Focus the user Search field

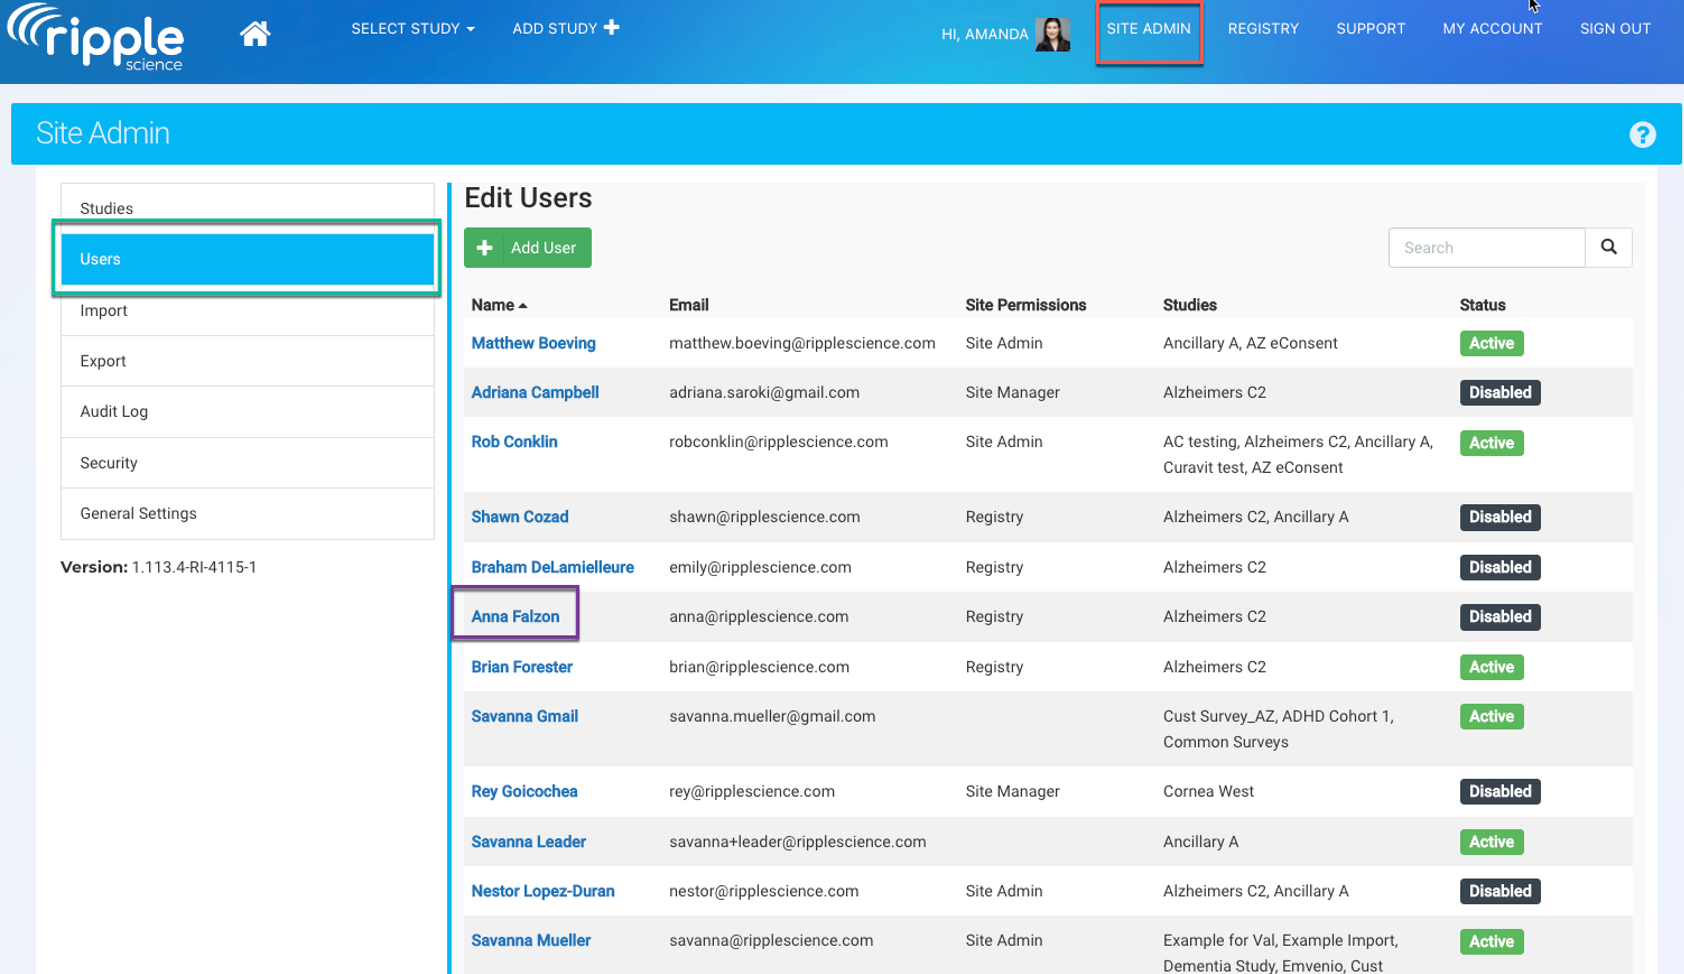point(1486,247)
